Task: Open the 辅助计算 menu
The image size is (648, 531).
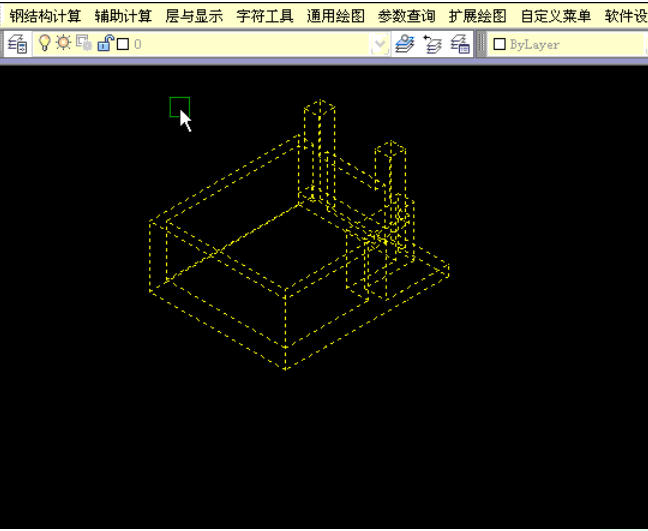Action: [123, 16]
